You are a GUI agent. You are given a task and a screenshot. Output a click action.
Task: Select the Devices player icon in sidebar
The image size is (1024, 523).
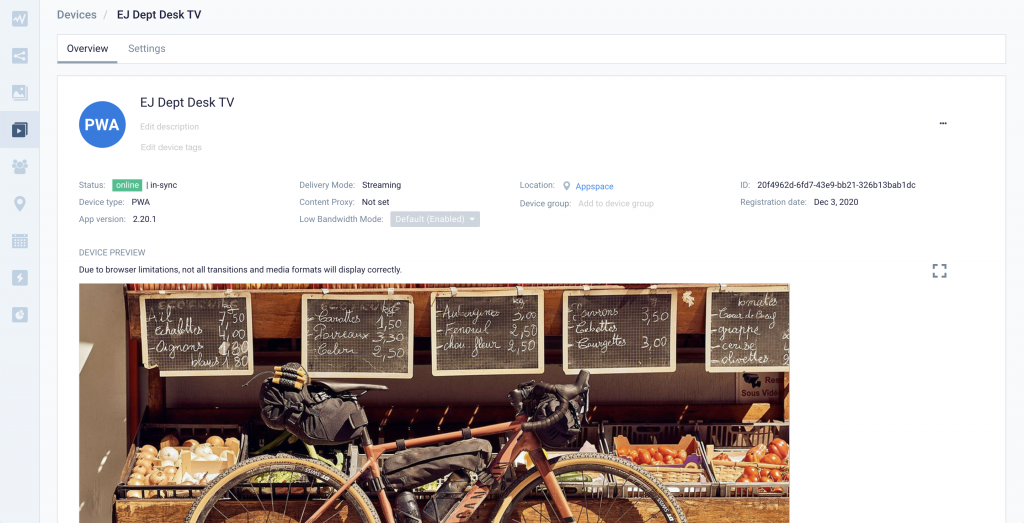(20, 130)
